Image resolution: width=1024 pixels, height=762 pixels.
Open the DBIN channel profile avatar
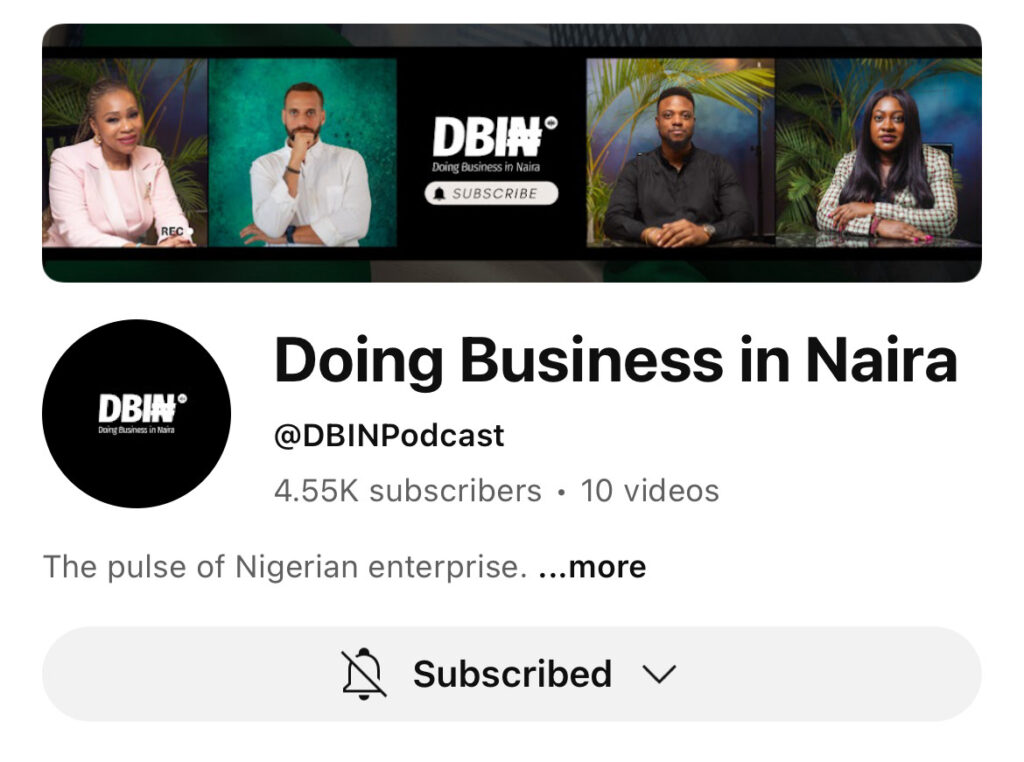coord(136,413)
